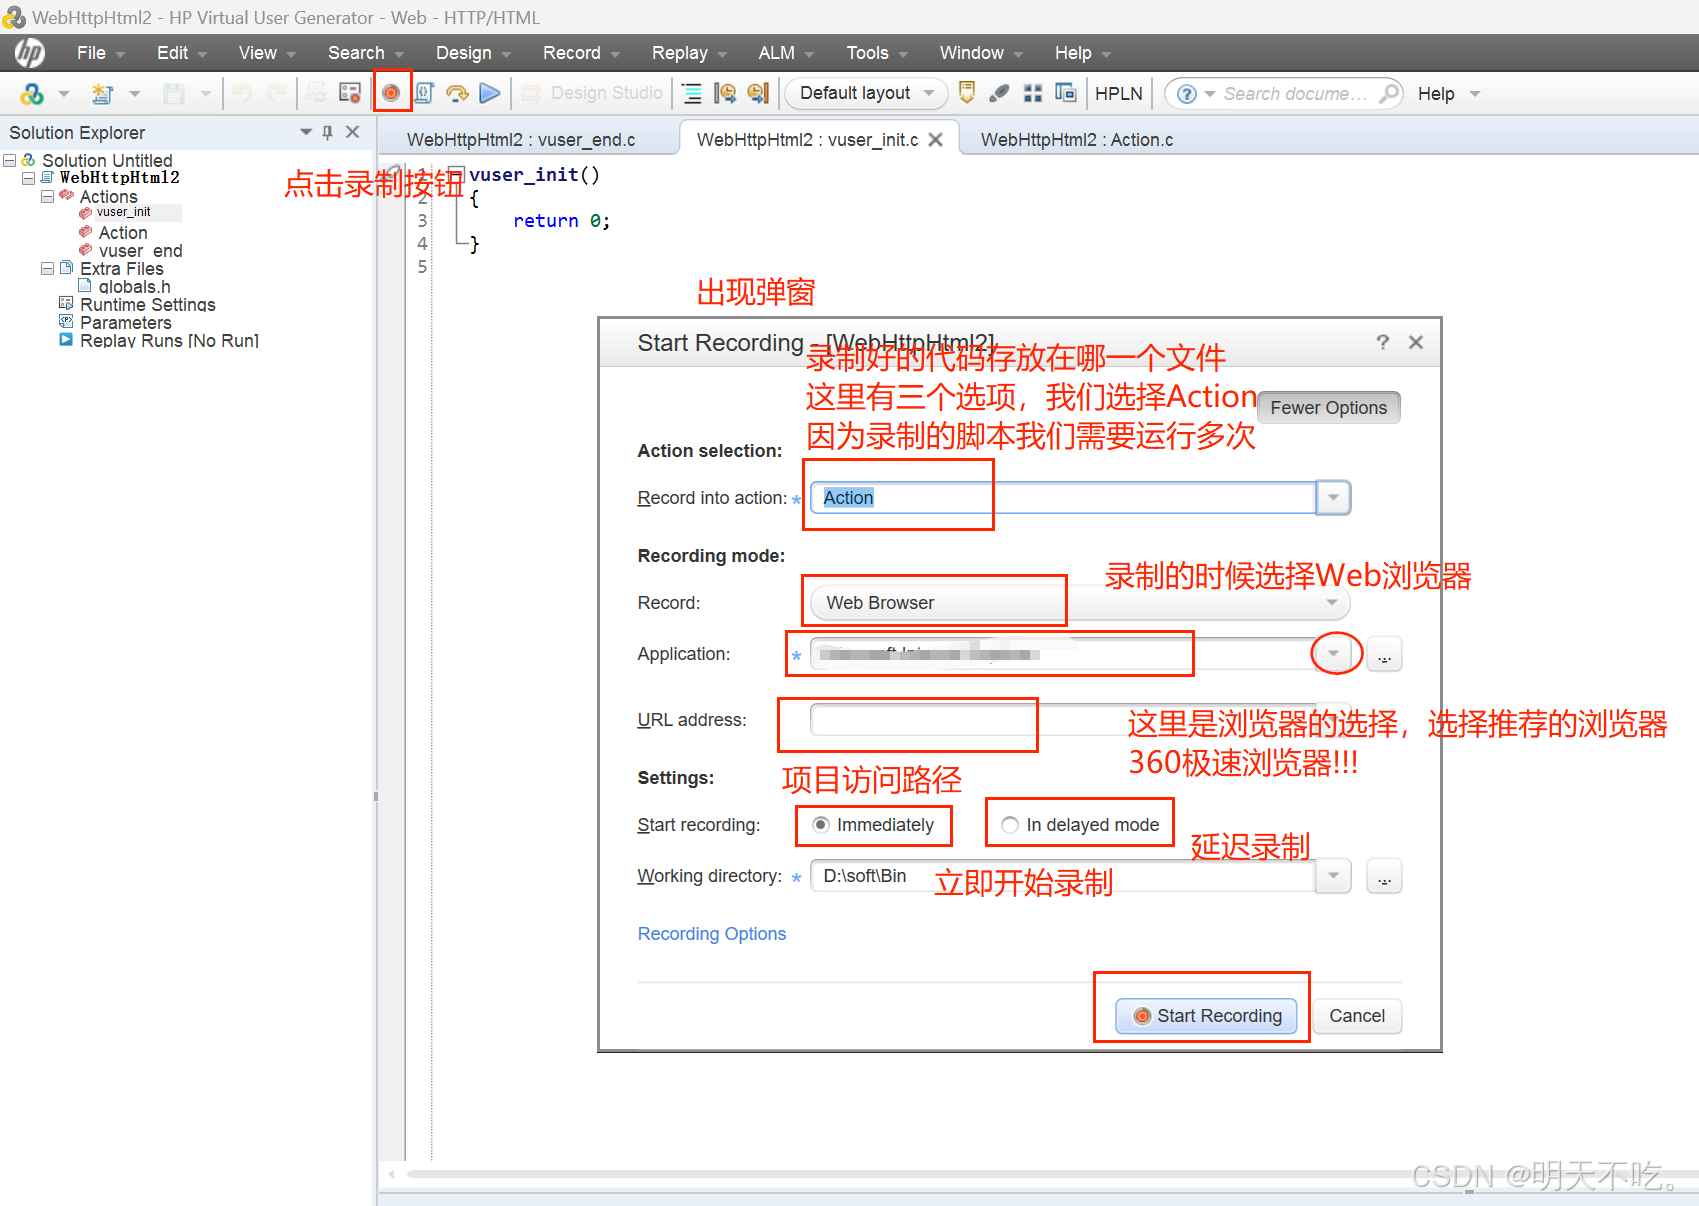Open the Record into action dropdown
The height and width of the screenshot is (1206, 1699).
tap(1333, 498)
